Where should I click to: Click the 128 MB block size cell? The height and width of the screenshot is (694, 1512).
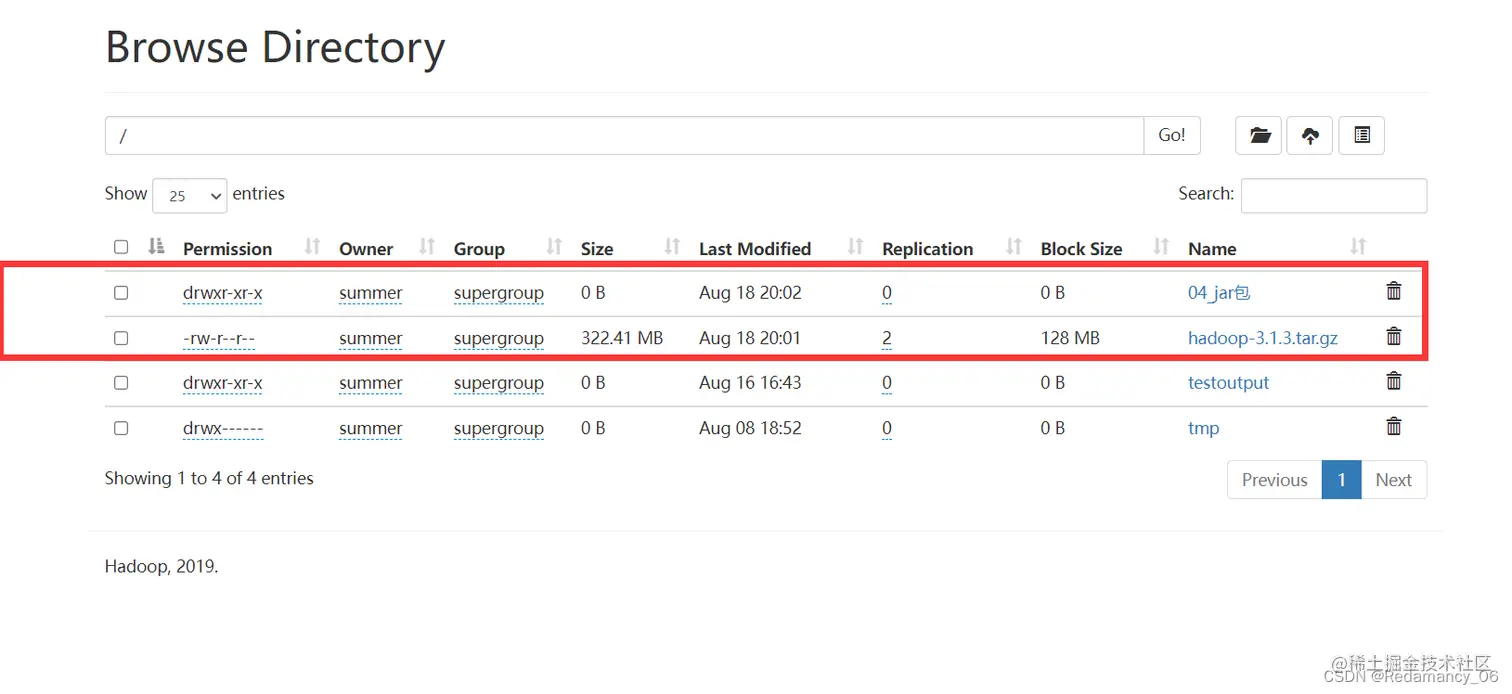point(1070,338)
